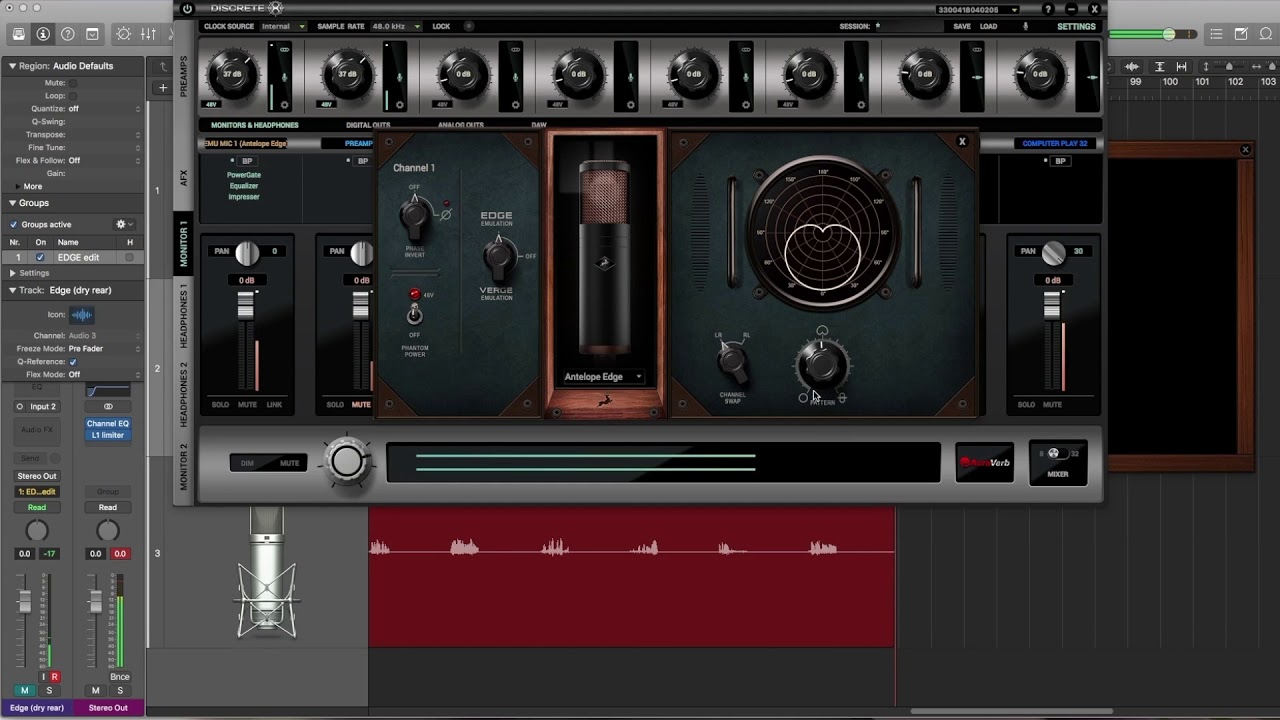Open the Sample Rate 48.0 kHz dropdown
The height and width of the screenshot is (720, 1280).
(x=396, y=26)
